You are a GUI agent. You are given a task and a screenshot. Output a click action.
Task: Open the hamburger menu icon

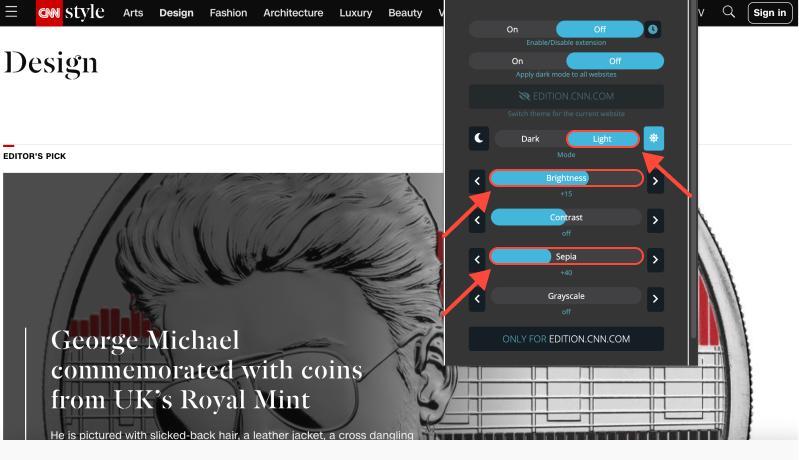11,12
